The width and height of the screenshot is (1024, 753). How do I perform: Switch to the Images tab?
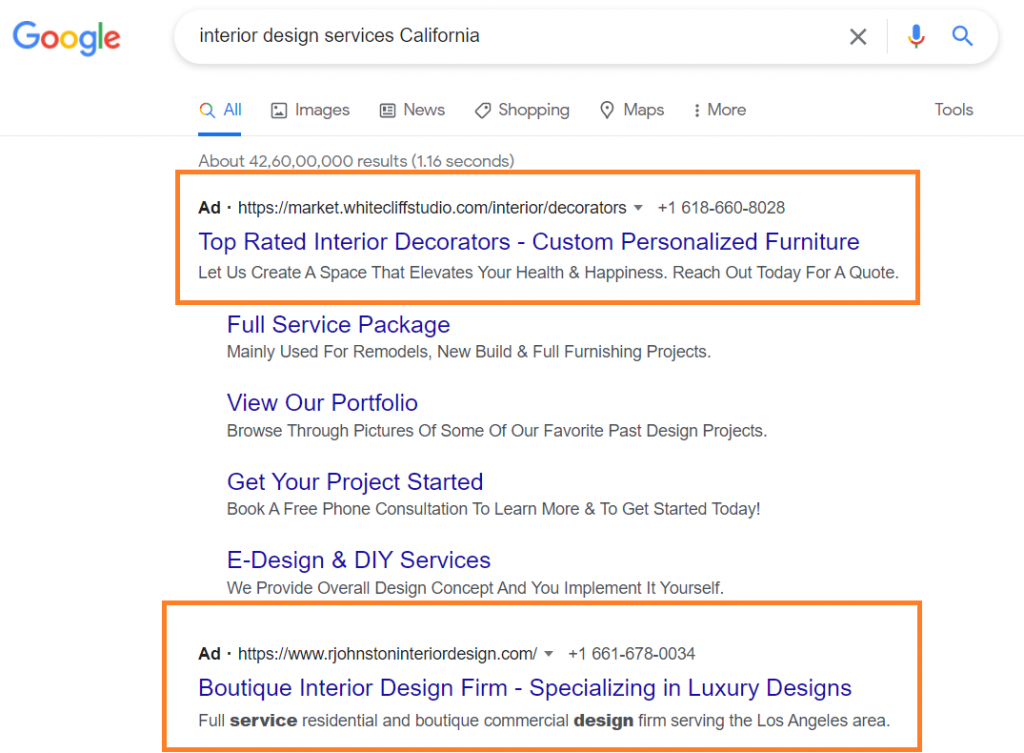click(x=310, y=110)
